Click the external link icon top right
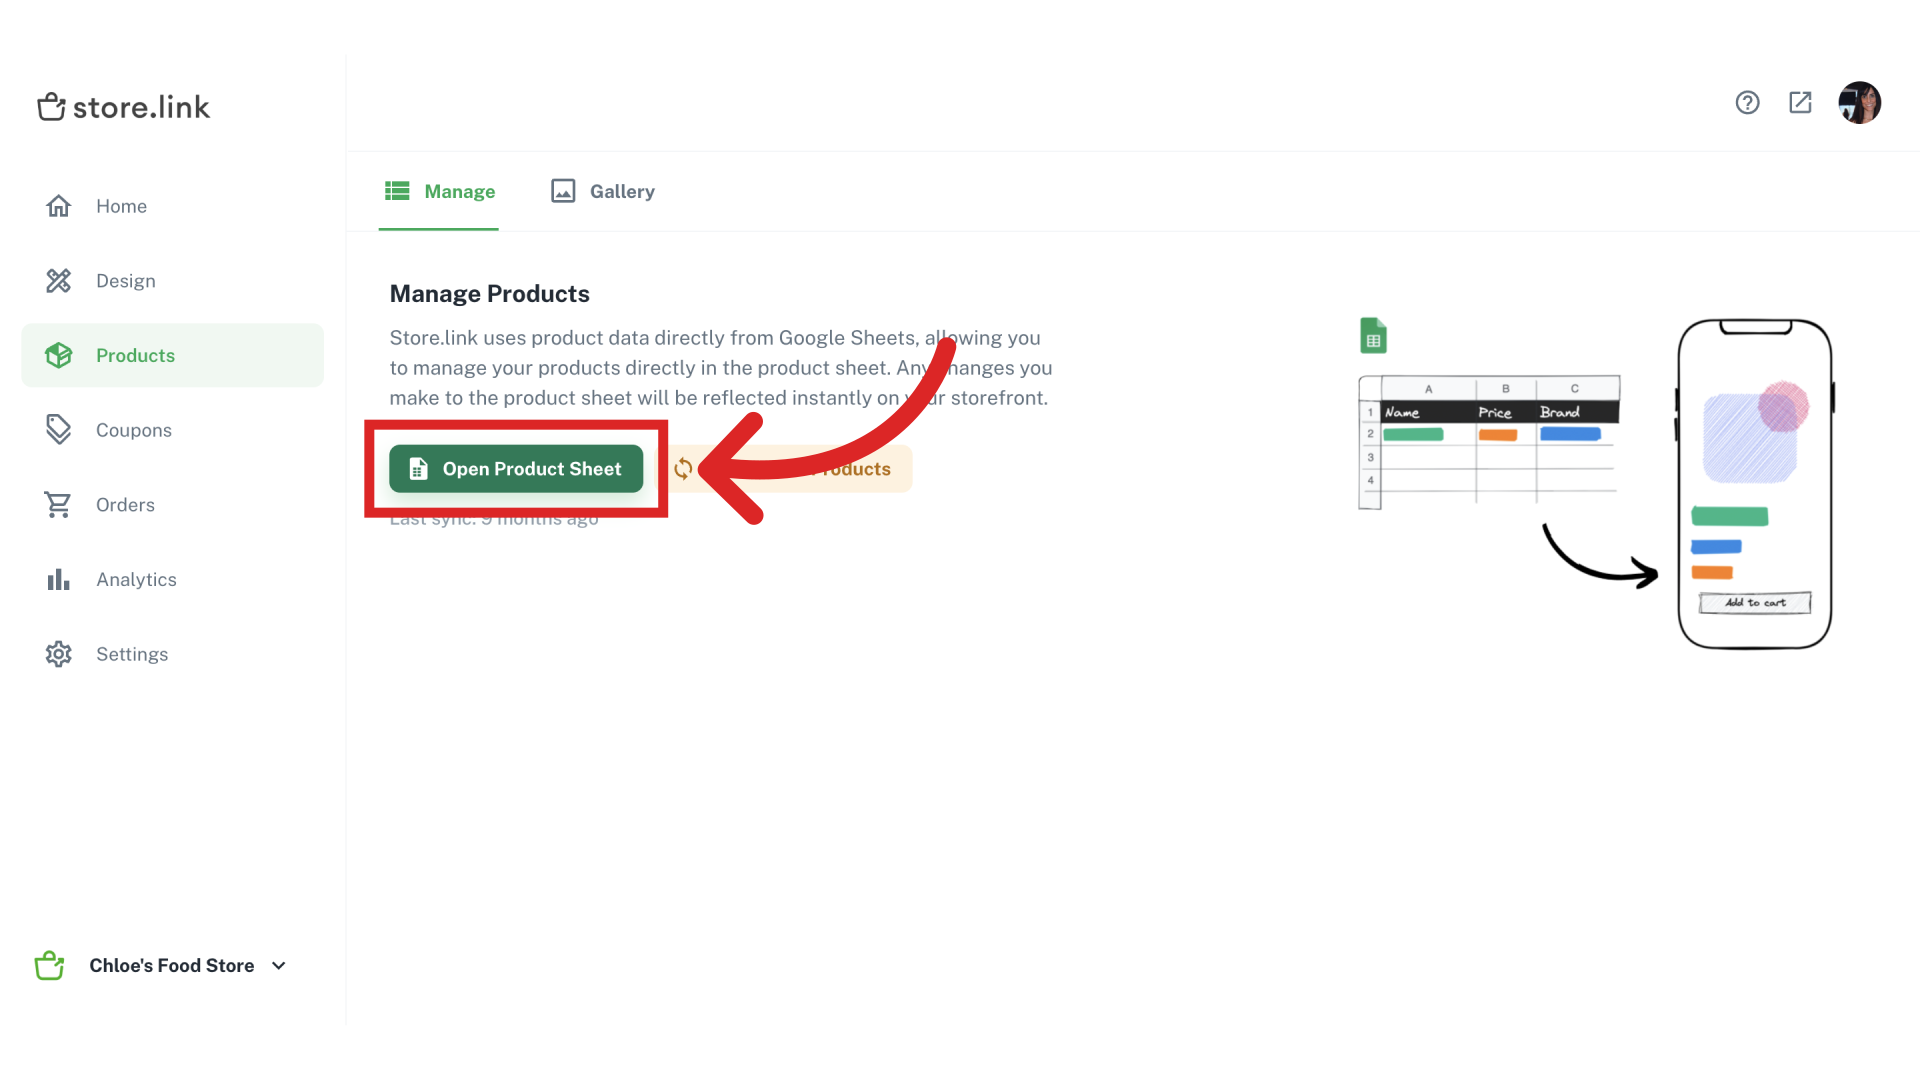The height and width of the screenshot is (1080, 1920). (1800, 103)
